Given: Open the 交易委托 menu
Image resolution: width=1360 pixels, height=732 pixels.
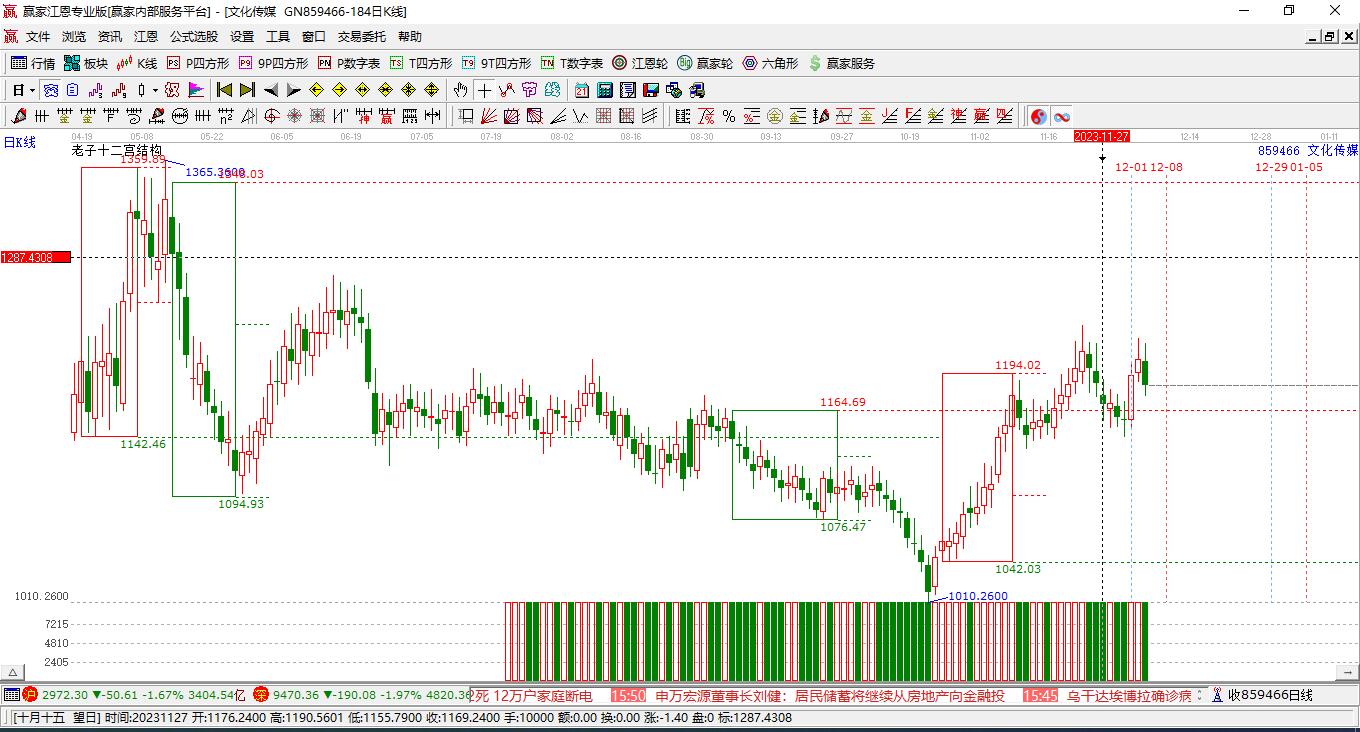Looking at the screenshot, I should [361, 36].
